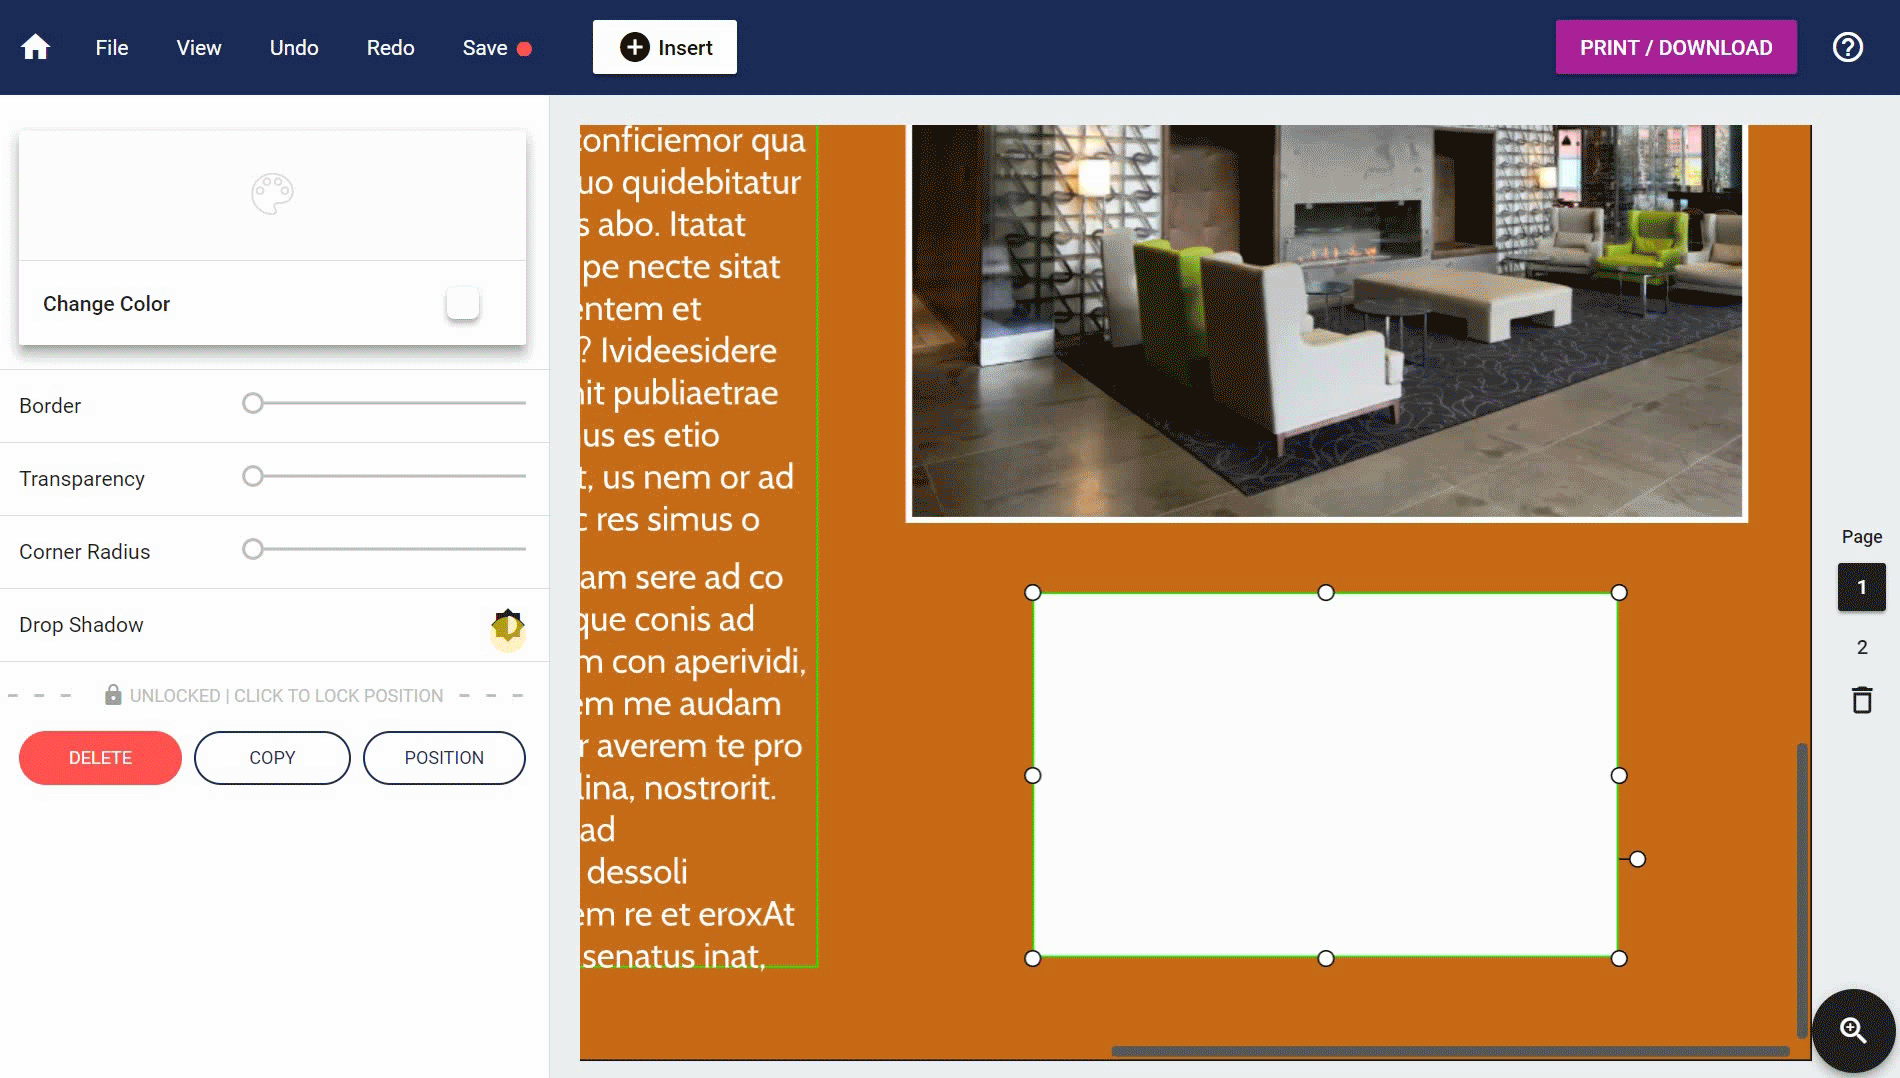
Task: Click the vertical canvas scrollbar
Action: coord(1802,890)
